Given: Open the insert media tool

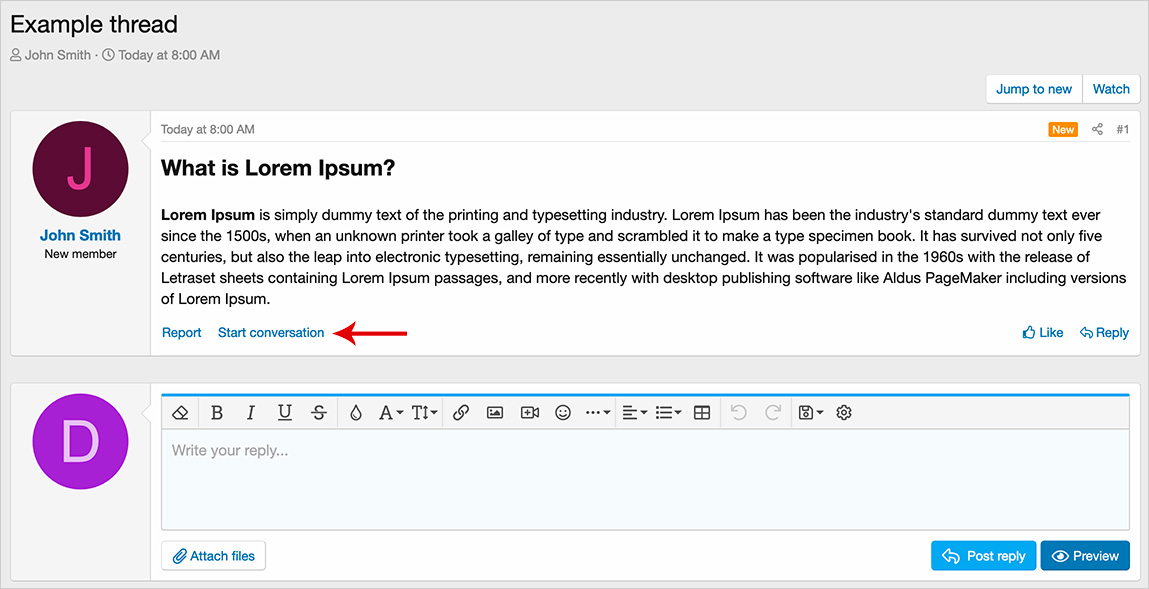Looking at the screenshot, I should (530, 412).
